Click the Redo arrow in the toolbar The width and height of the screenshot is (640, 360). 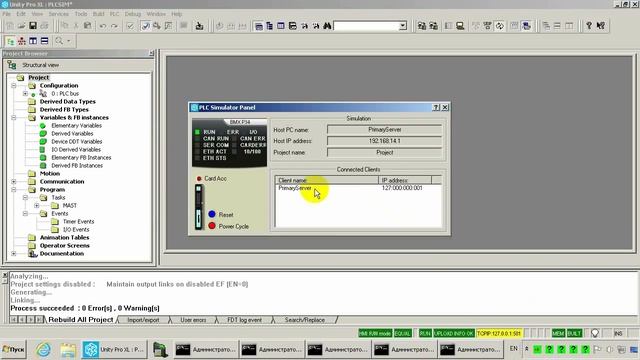pyautogui.click(x=114, y=26)
